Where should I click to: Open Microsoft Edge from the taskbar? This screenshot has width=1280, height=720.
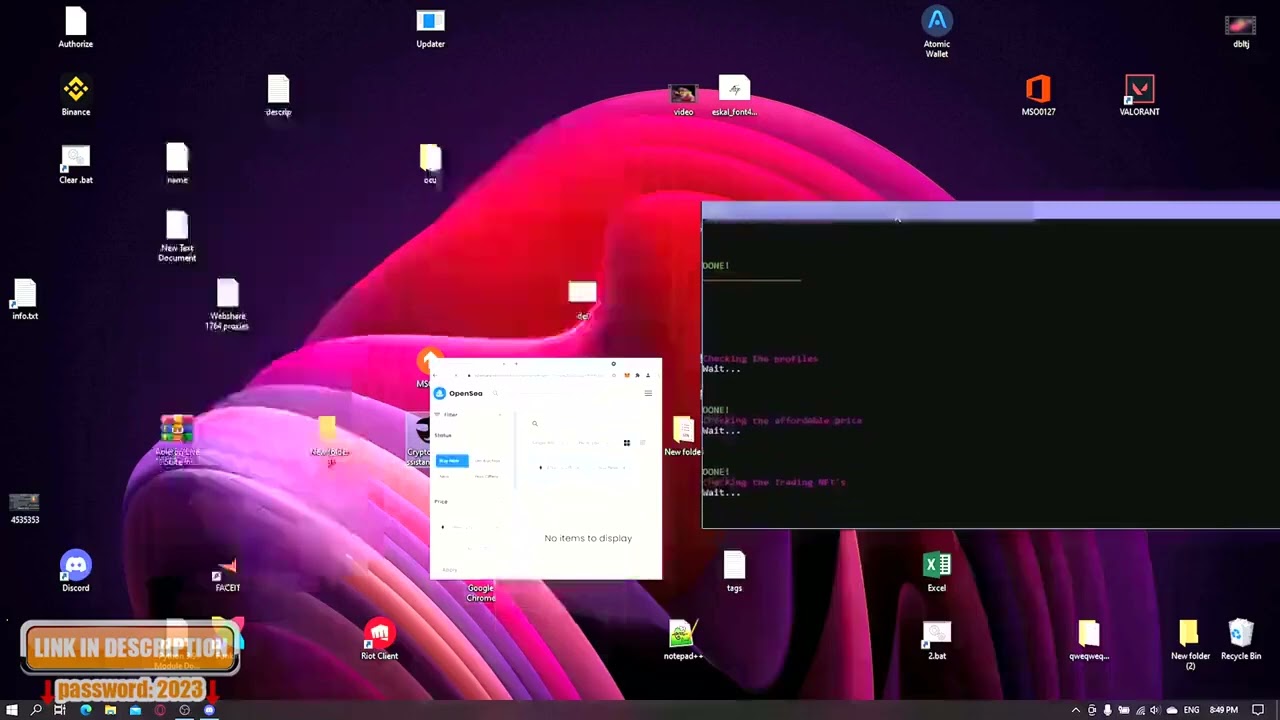[x=85, y=710]
